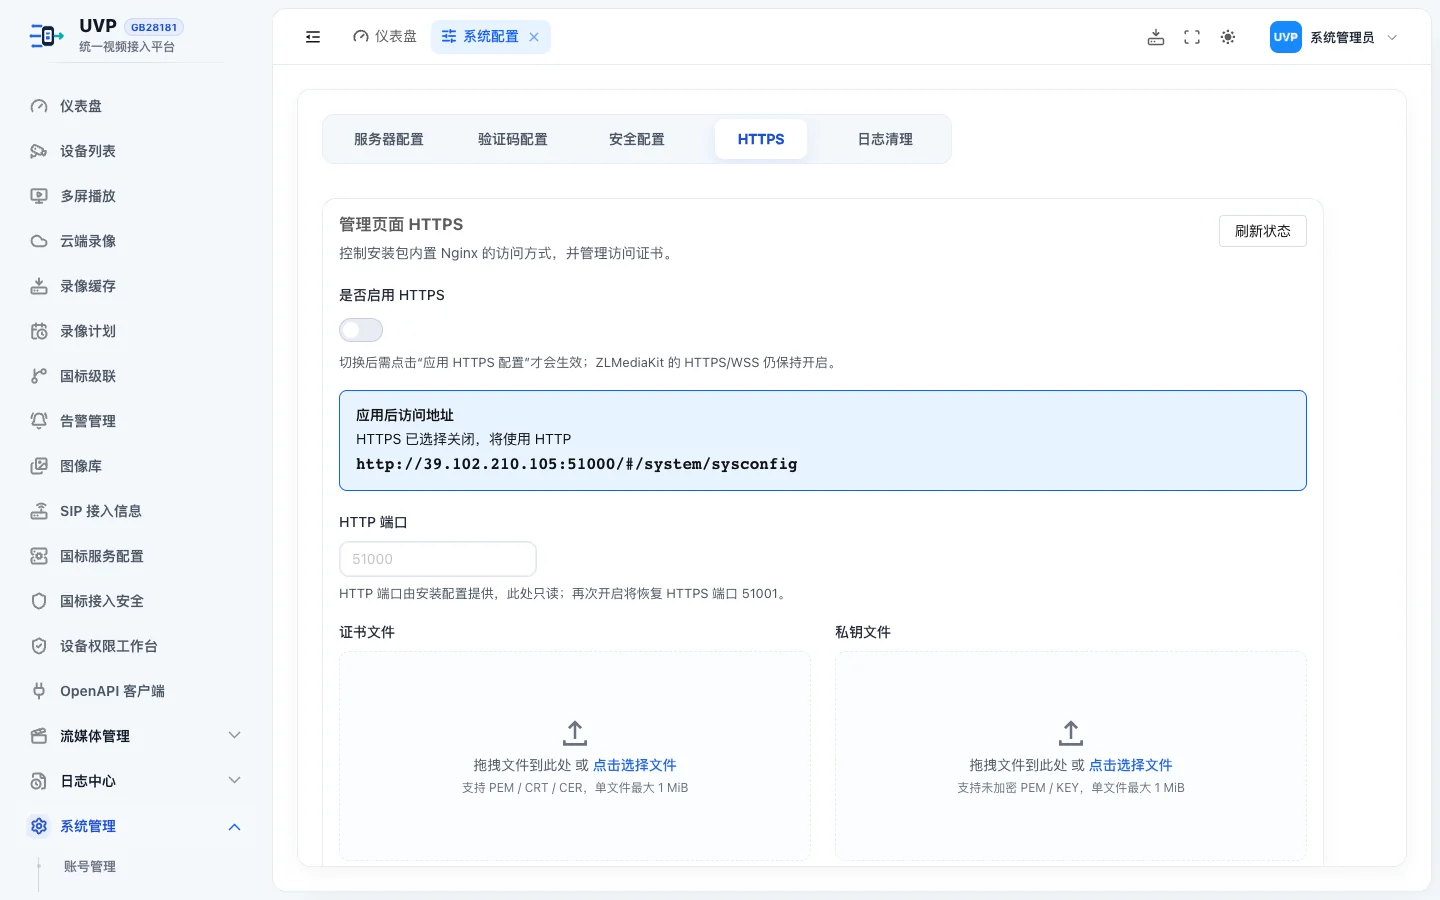The height and width of the screenshot is (900, 1440).
Task: Switch to the 验证码配置 tab
Action: [513, 139]
